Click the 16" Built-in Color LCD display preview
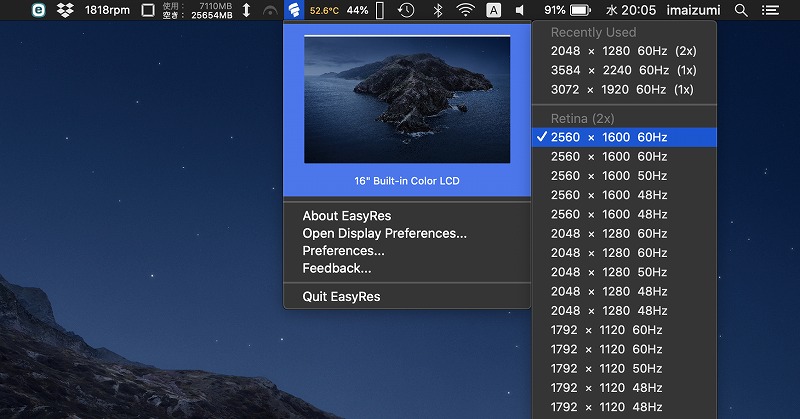 407,110
